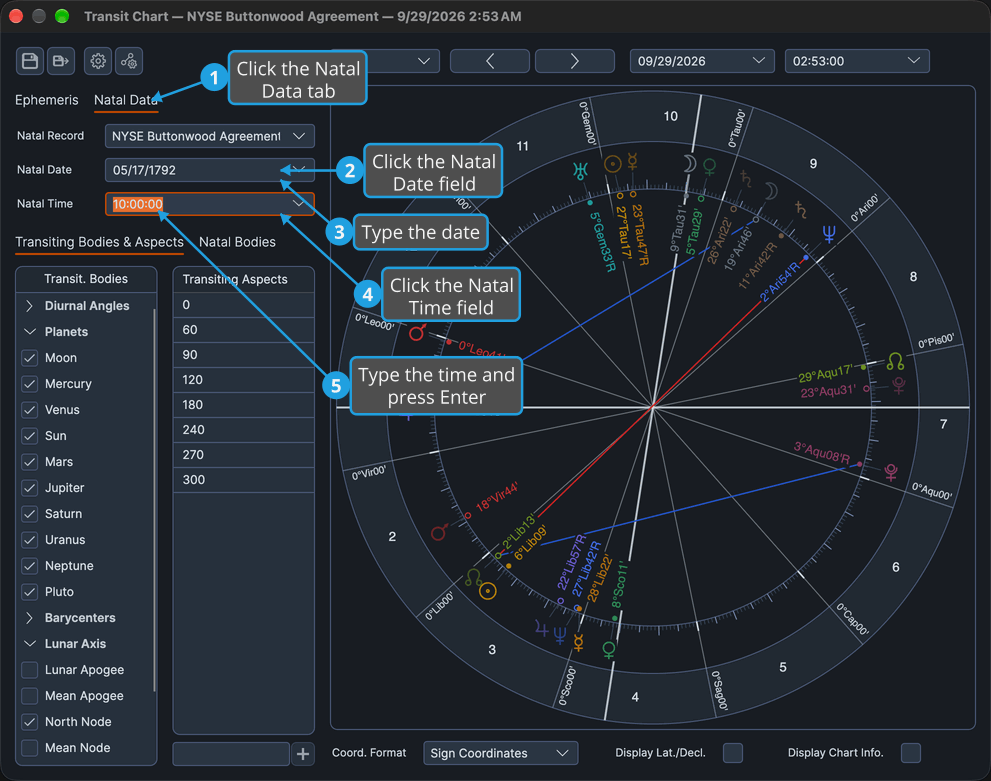The image size is (991, 781).
Task: Click the green macOS zoom button
Action: pyautogui.click(x=62, y=16)
